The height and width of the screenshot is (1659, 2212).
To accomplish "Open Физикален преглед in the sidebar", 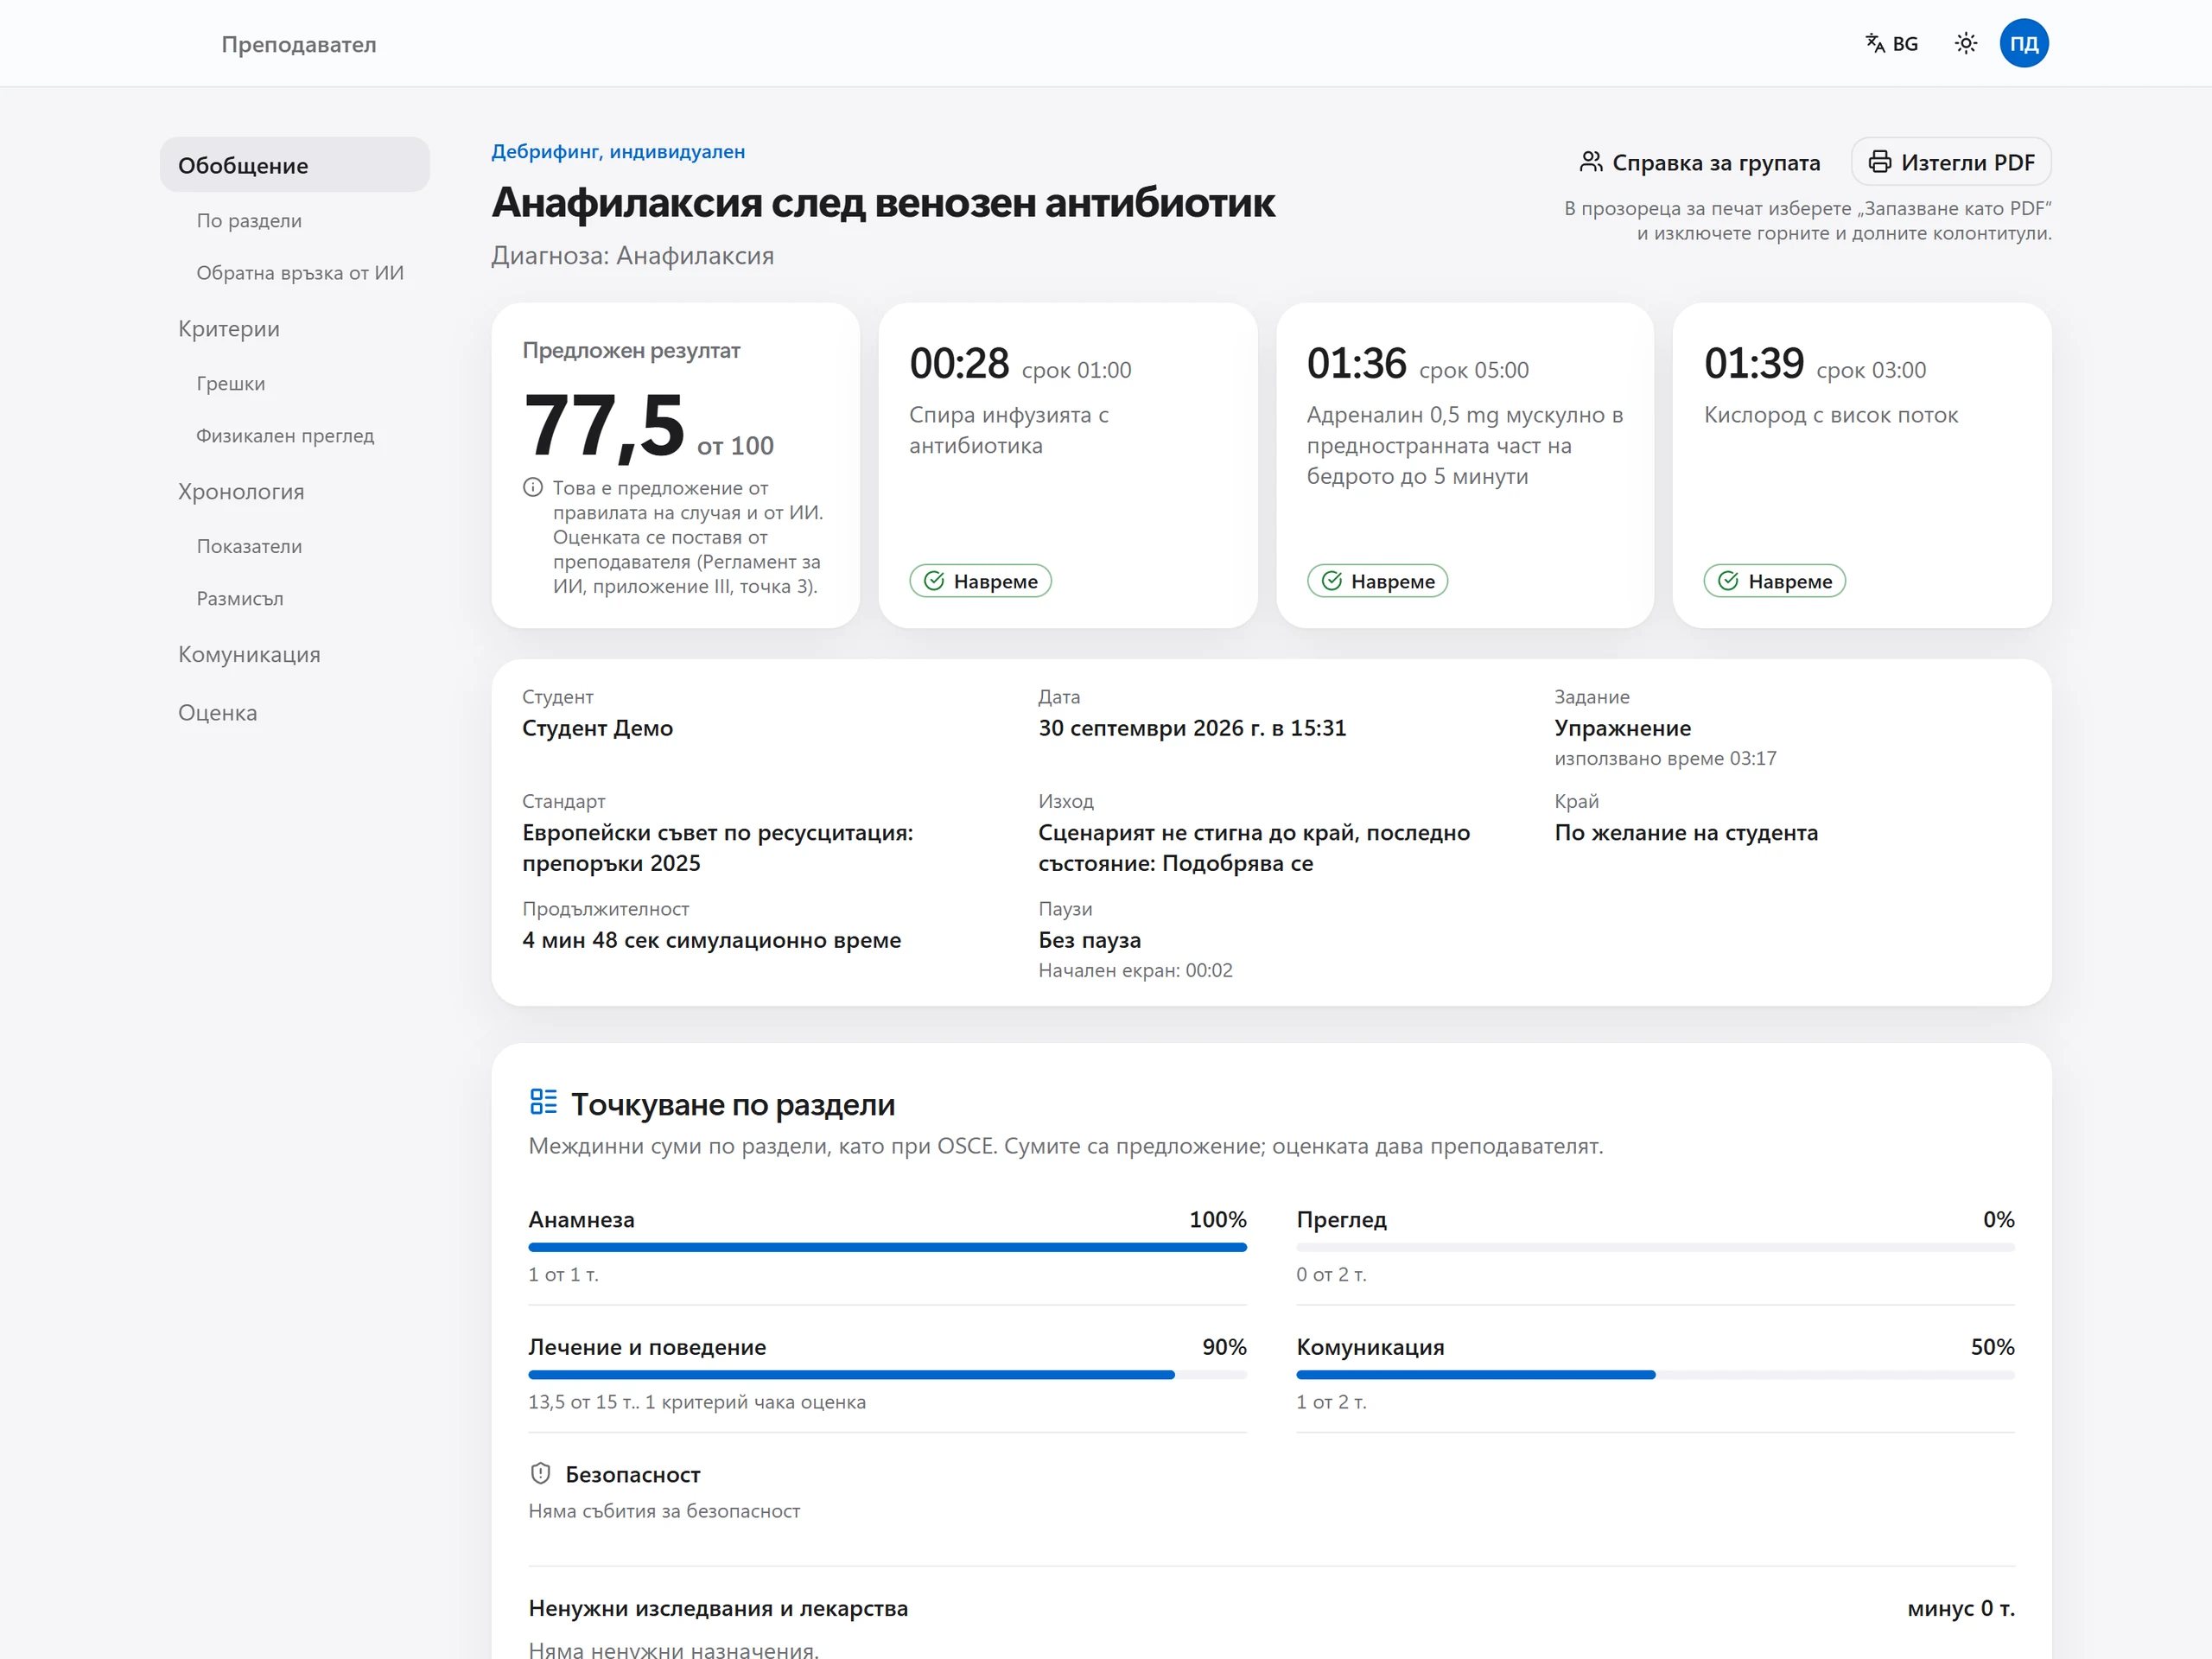I will click(285, 436).
